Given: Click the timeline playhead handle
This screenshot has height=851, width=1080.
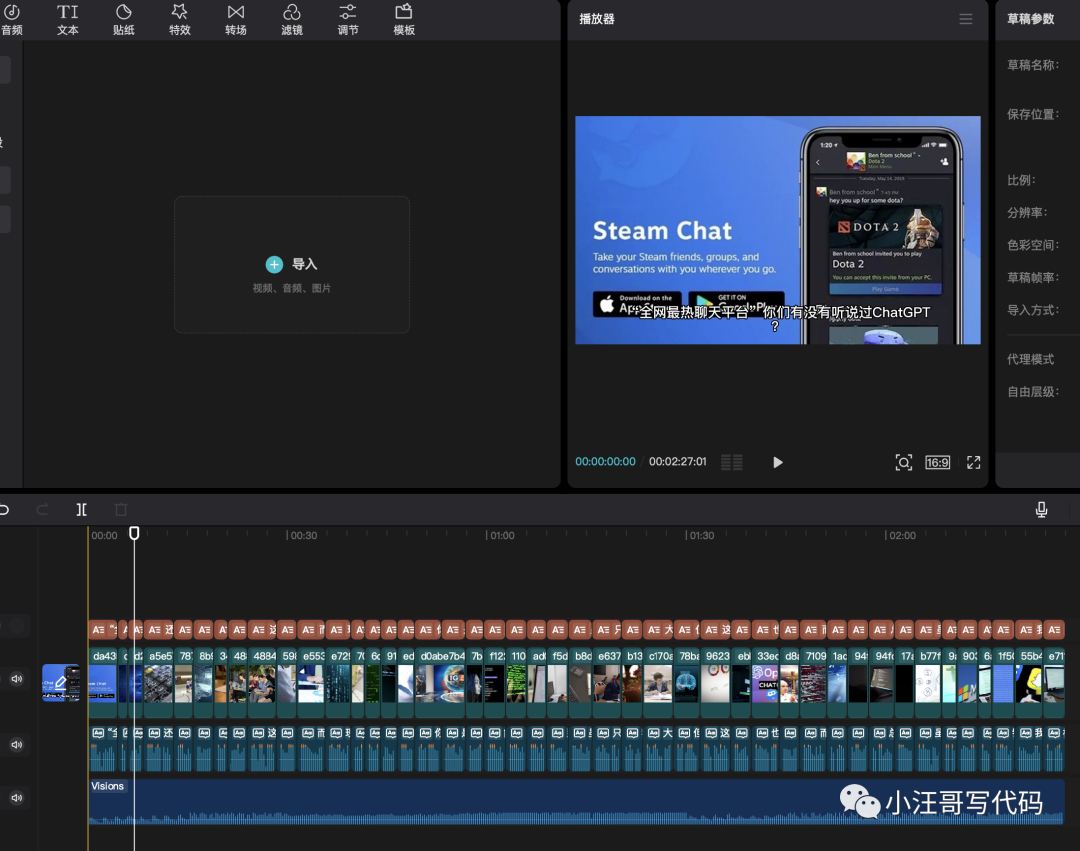Looking at the screenshot, I should 134,534.
